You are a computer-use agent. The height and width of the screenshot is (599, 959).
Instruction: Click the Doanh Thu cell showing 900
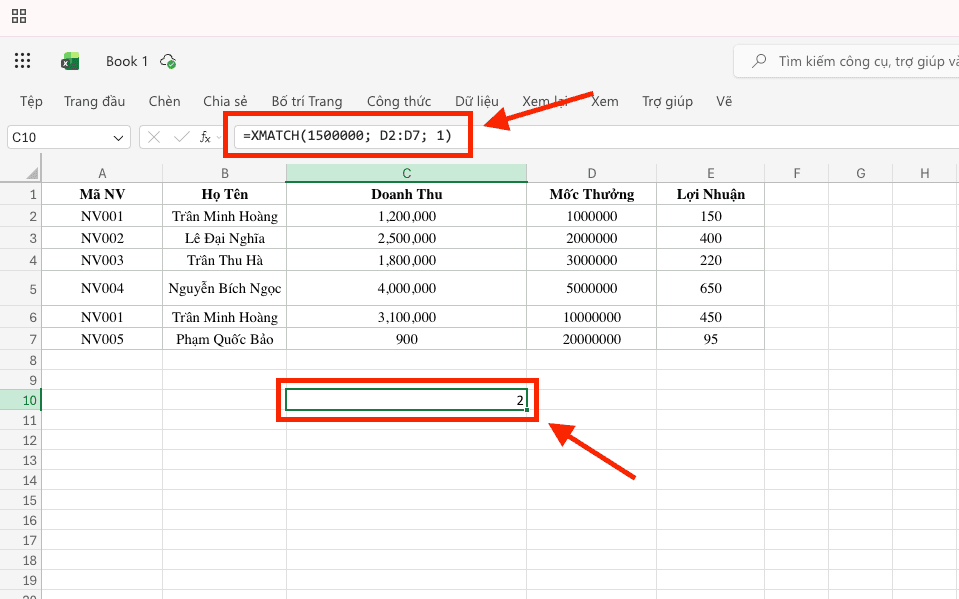406,339
